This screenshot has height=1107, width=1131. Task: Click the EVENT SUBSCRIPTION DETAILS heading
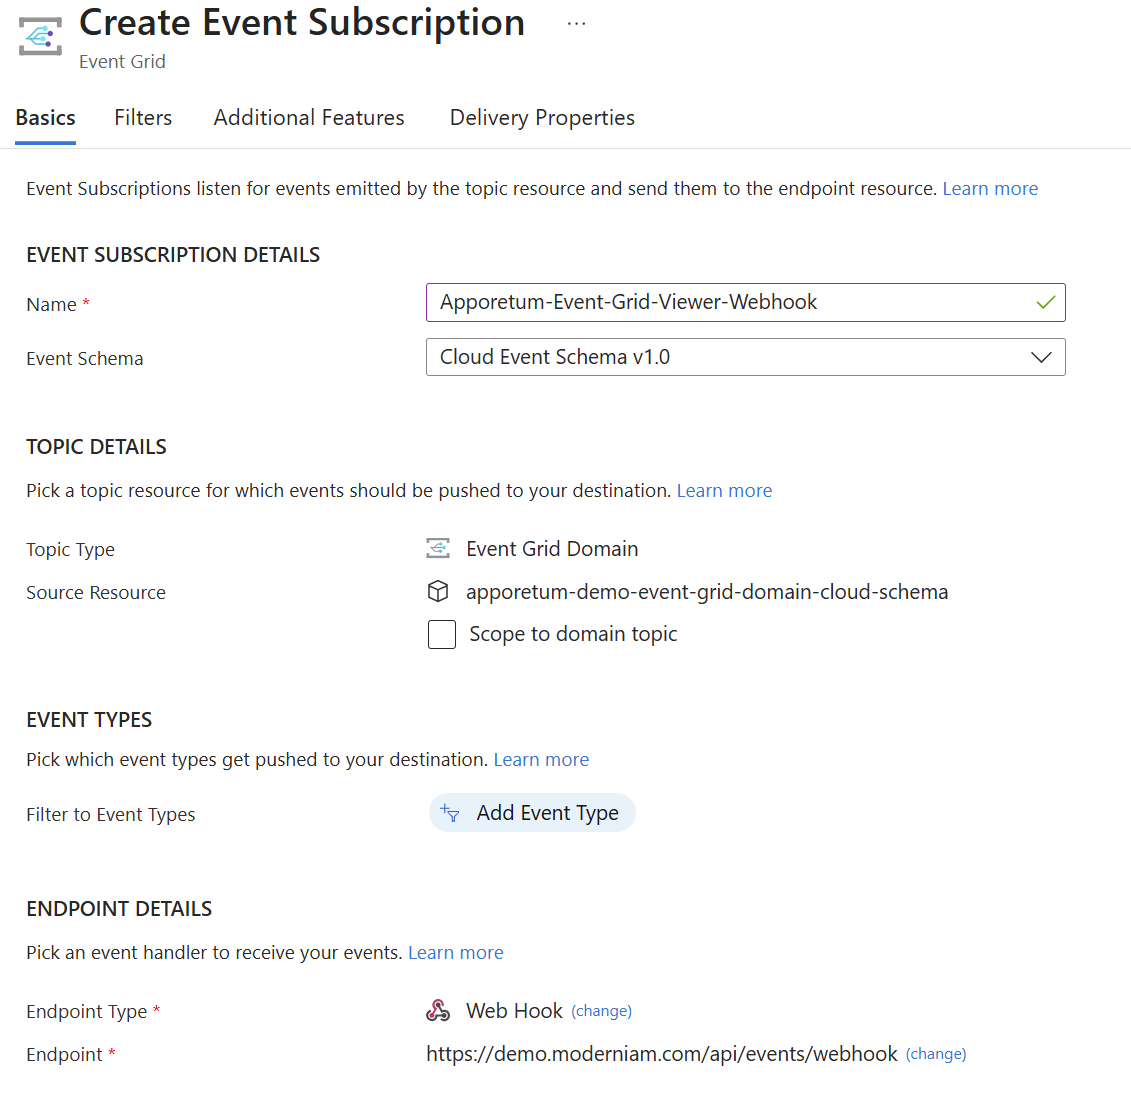point(173,255)
